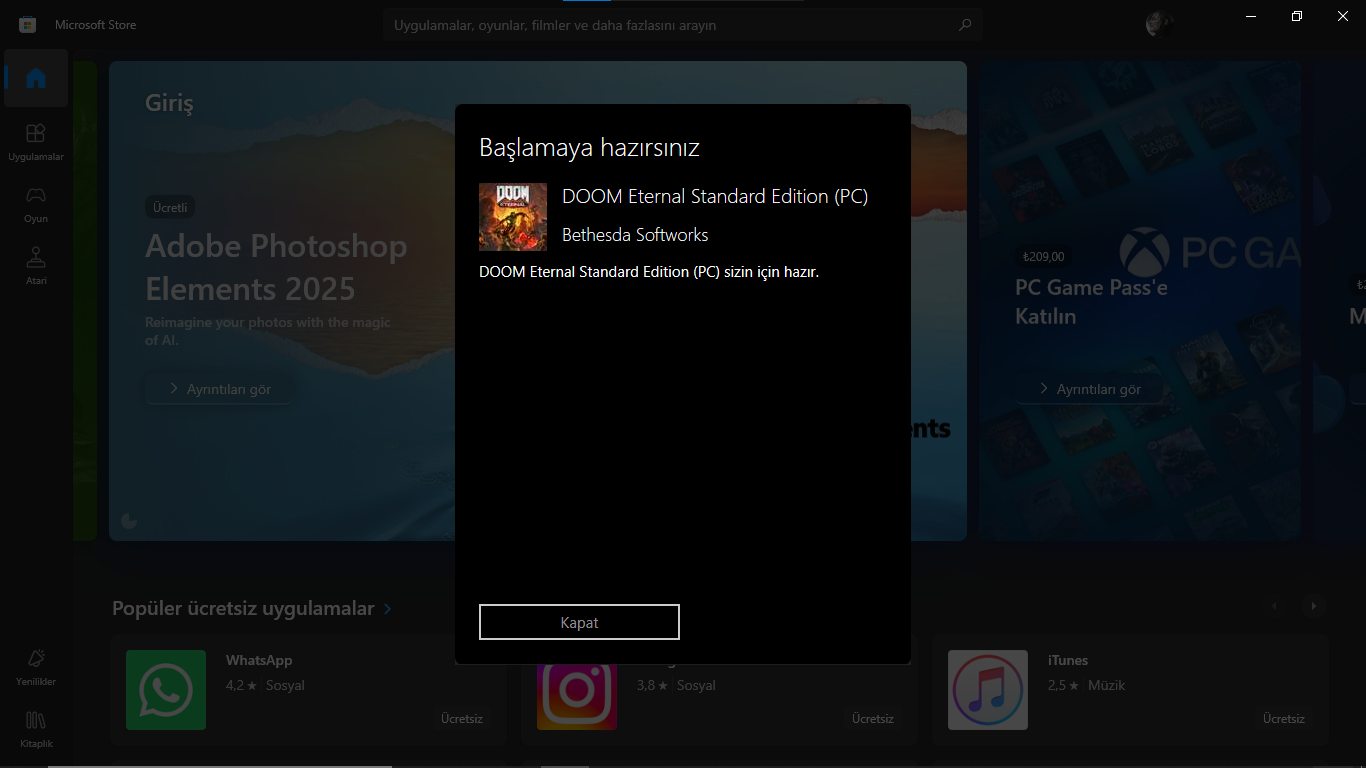Click the Ücretsiz button on Instagram card
Viewport: 1366px width, 768px height.
tap(873, 719)
